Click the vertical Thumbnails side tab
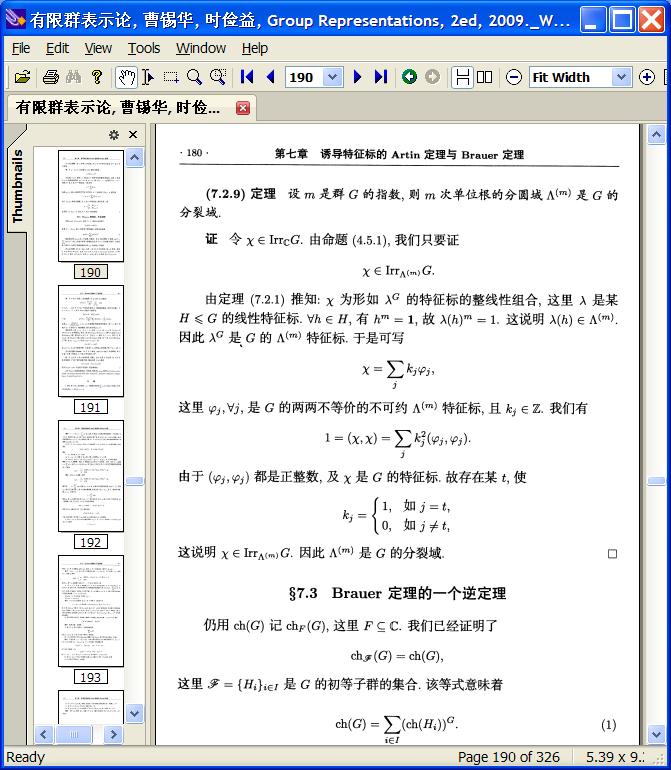The height and width of the screenshot is (770, 671). click(17, 186)
